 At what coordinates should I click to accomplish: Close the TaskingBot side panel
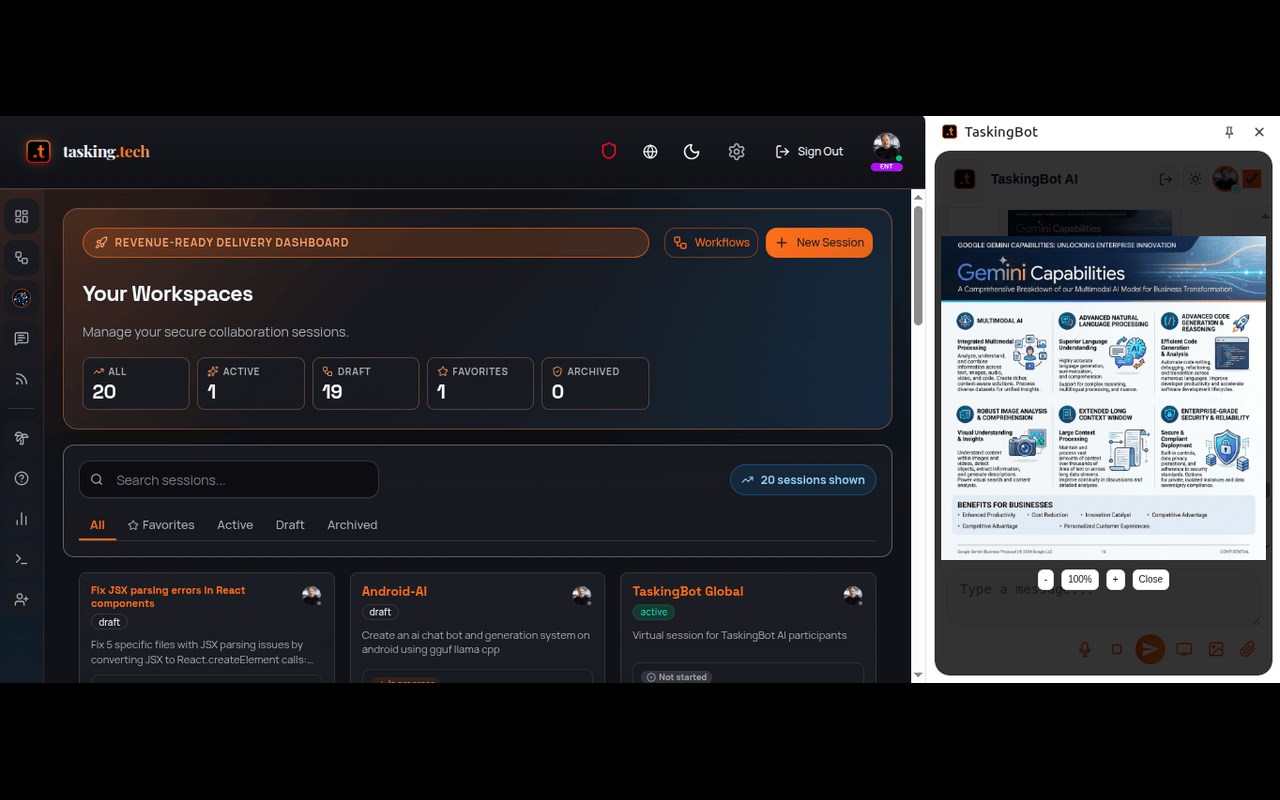1259,132
